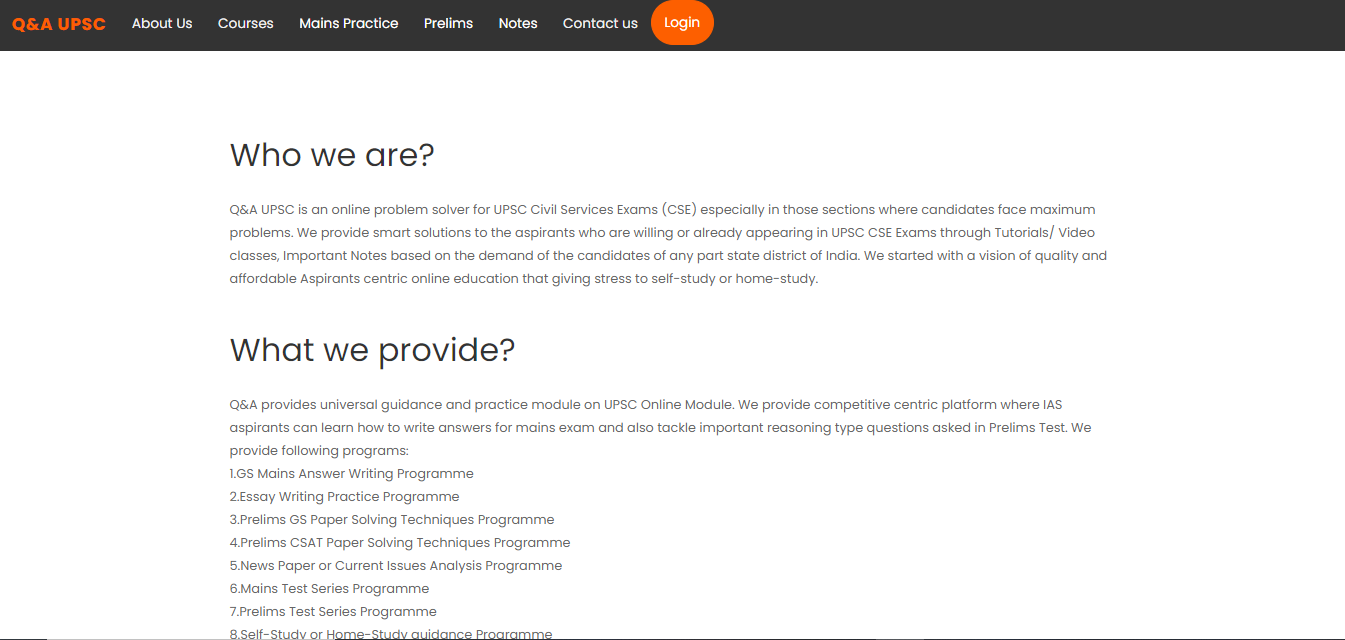Click the orange Login button
The image size is (1345, 640).
682,23
